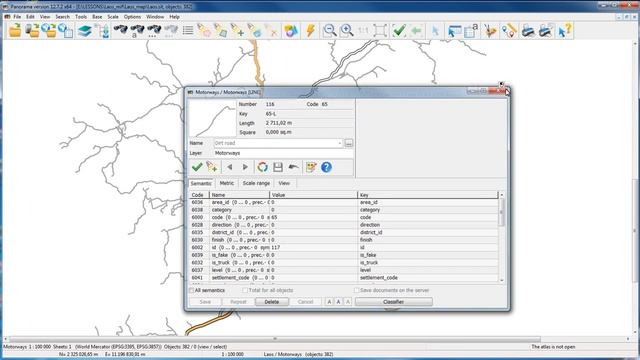Image resolution: width=640 pixels, height=360 pixels.
Task: Open the object list icon
Action: [188, 31]
